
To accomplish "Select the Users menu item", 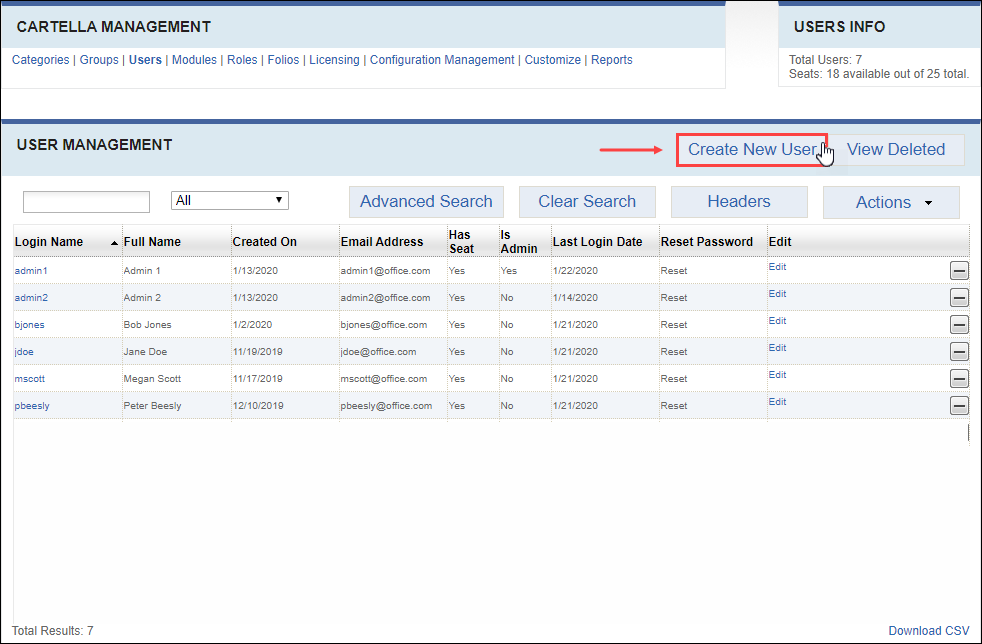I will click(145, 60).
